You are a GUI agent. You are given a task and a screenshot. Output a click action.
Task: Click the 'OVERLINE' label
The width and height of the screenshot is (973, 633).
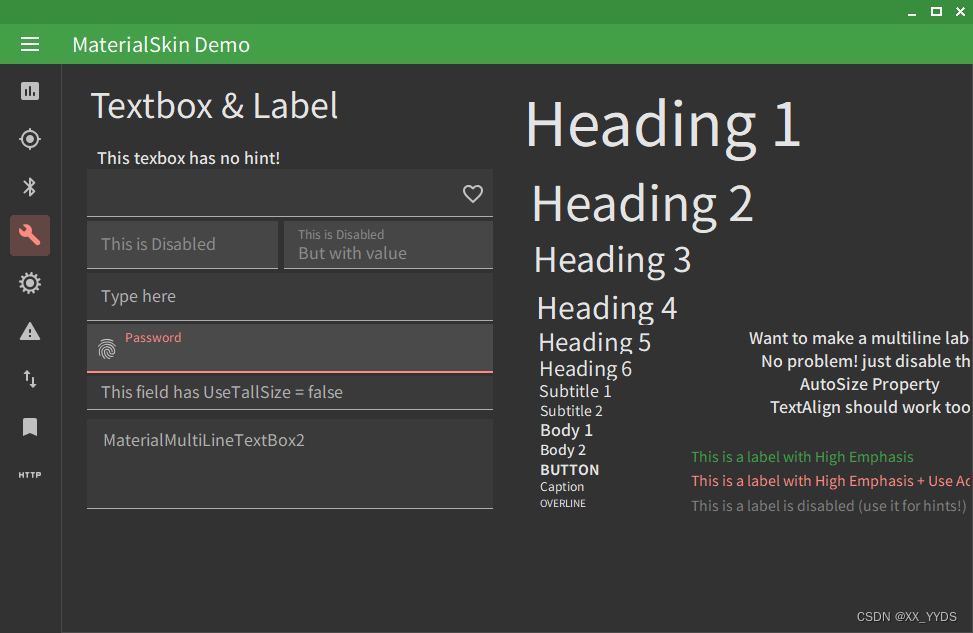click(563, 503)
